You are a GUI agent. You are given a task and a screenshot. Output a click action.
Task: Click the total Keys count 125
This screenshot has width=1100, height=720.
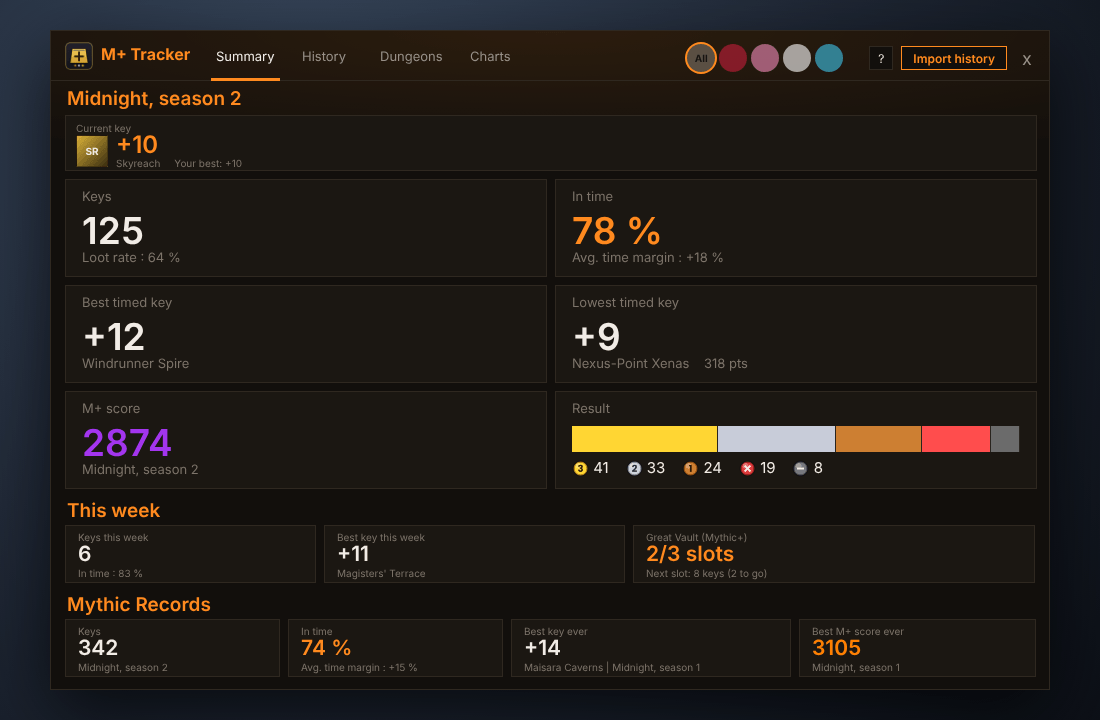(x=112, y=231)
